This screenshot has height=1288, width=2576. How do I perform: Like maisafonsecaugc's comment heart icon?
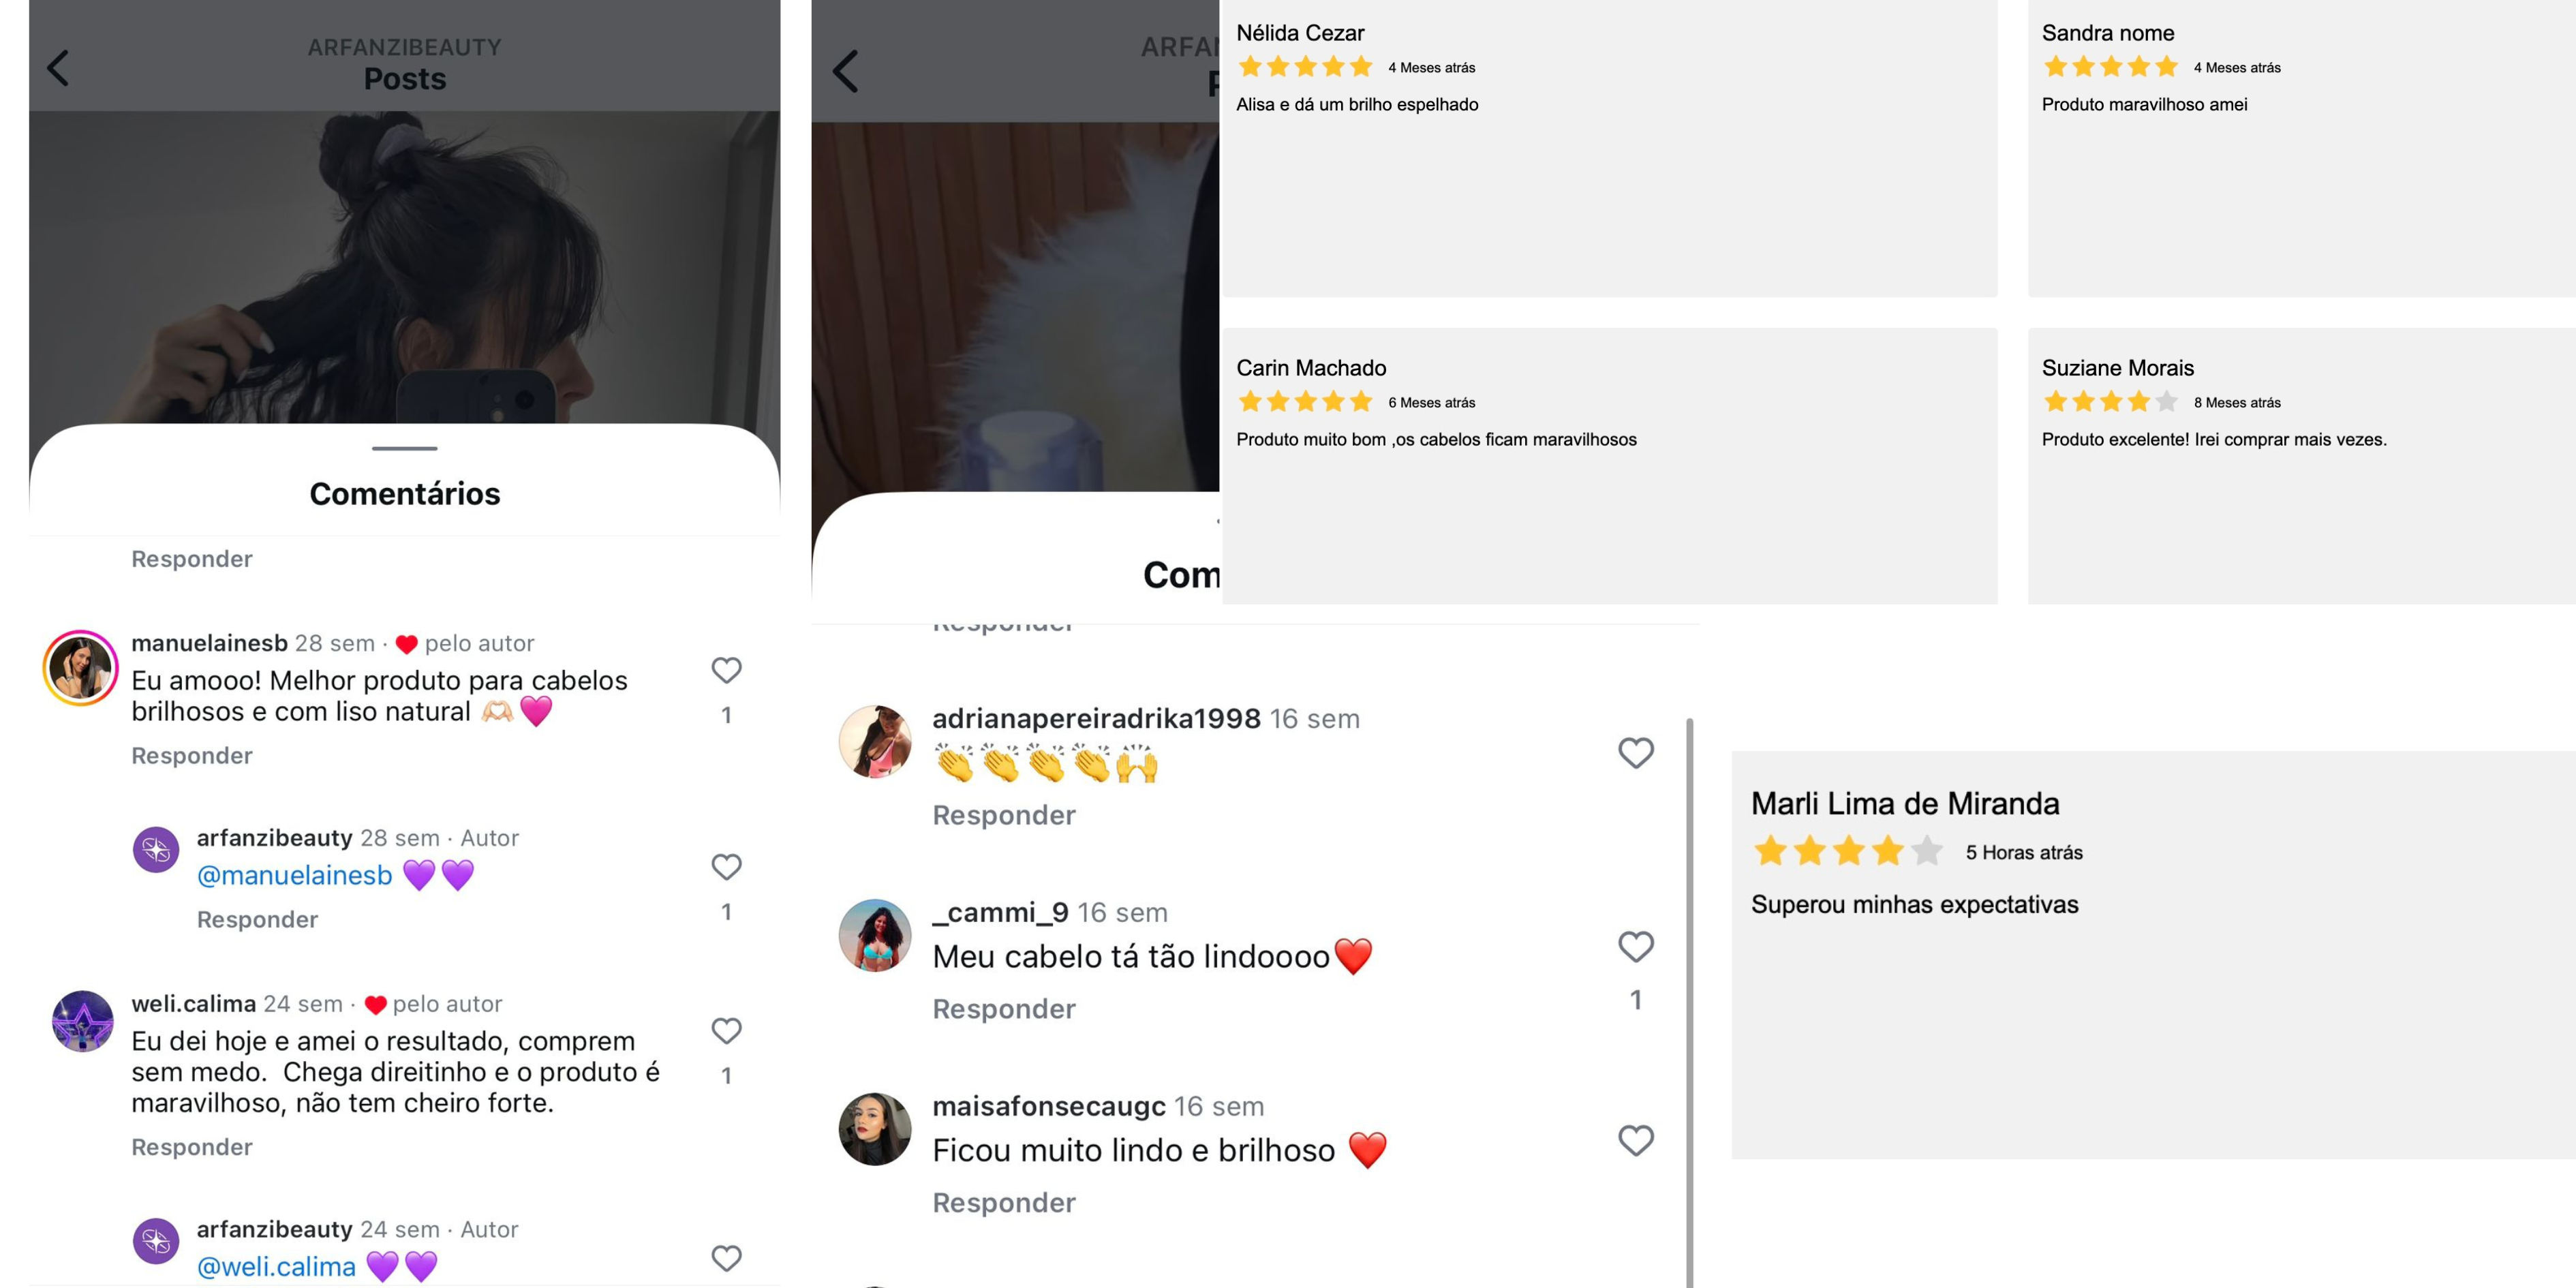tap(1636, 1140)
